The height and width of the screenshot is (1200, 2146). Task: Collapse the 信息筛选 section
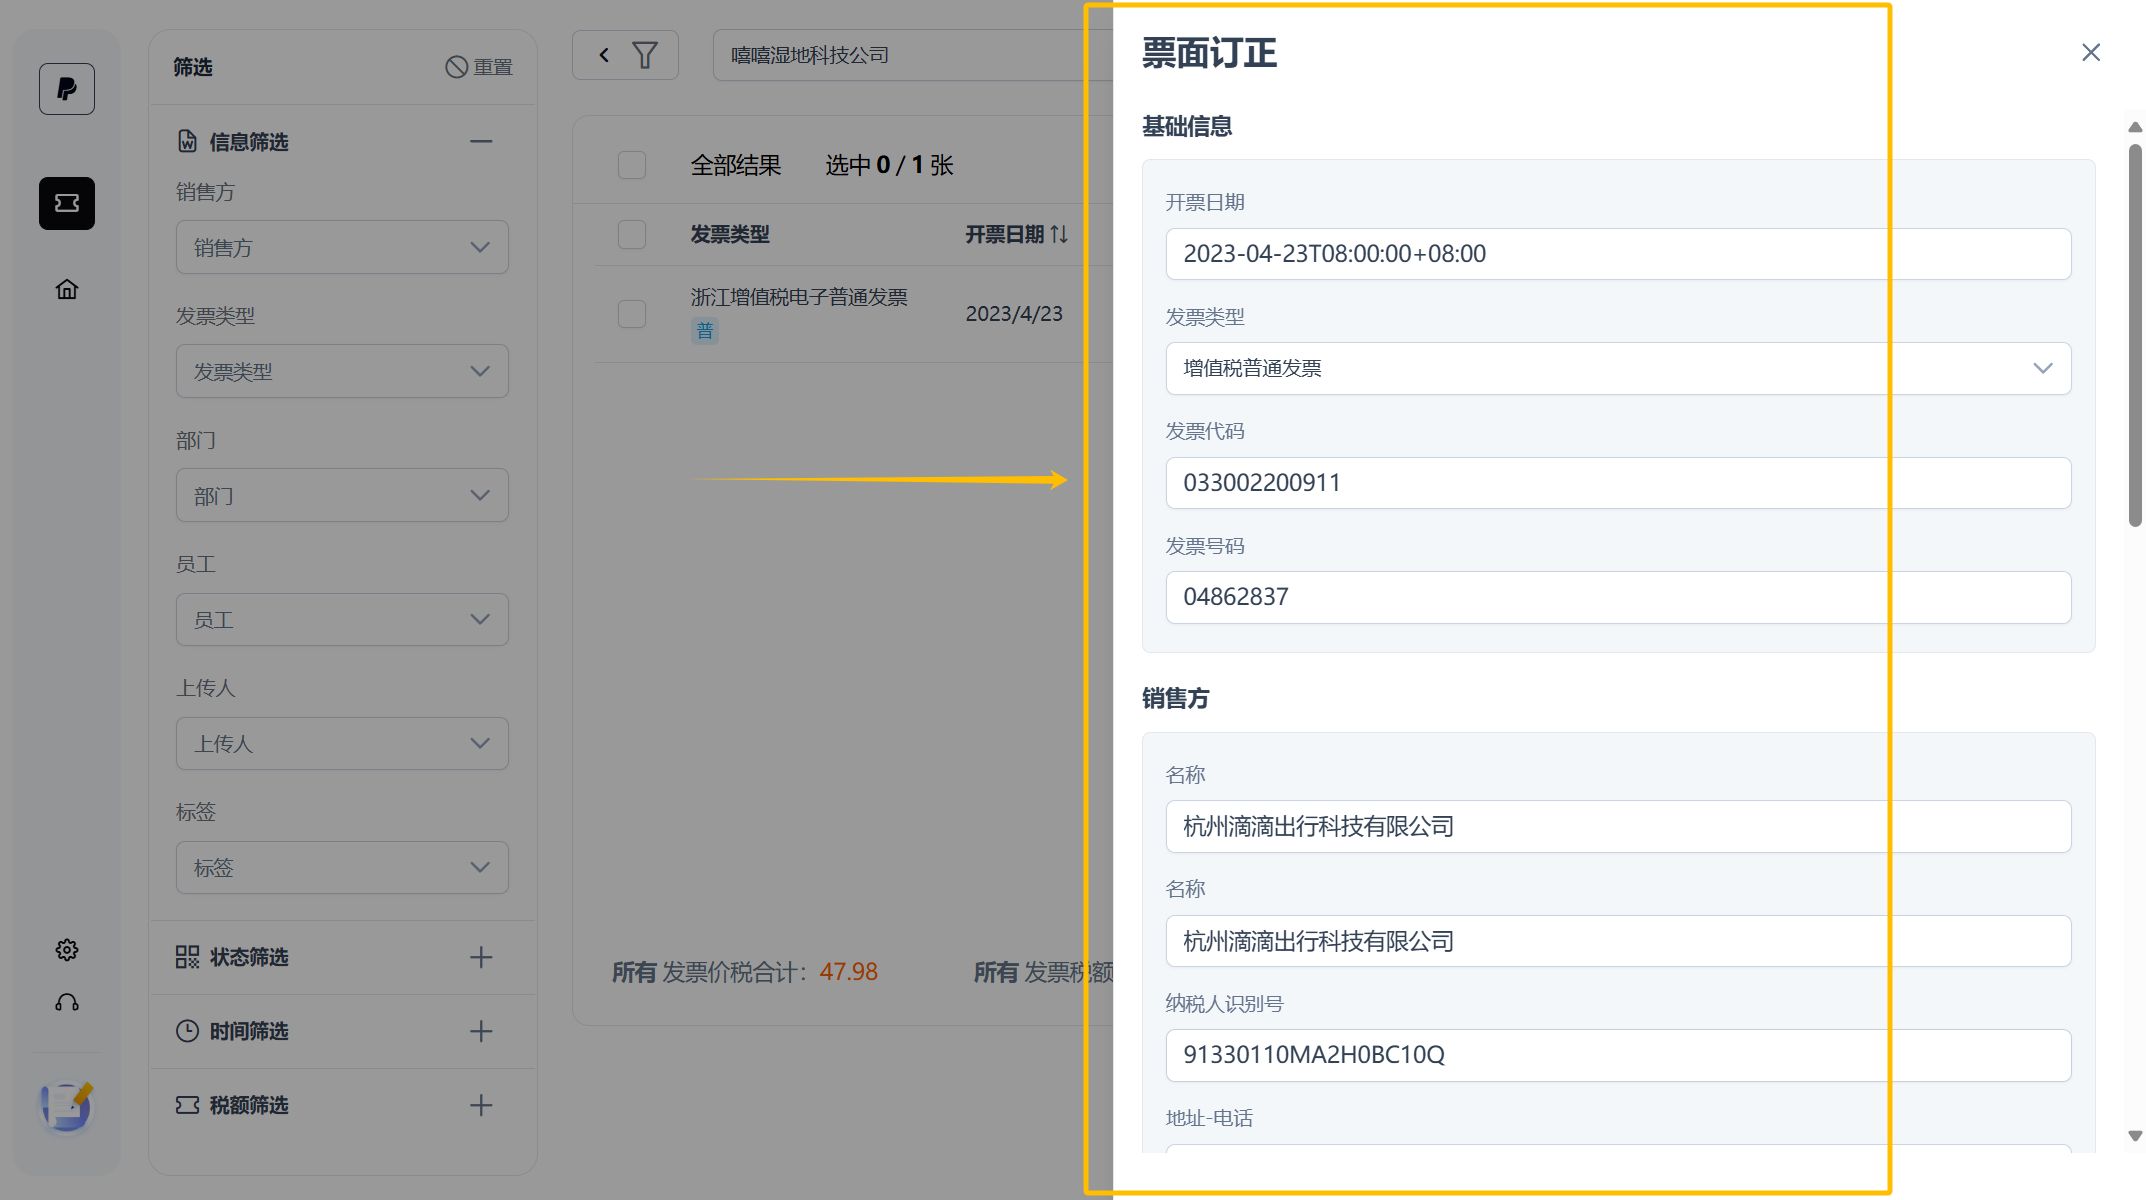coord(481,141)
